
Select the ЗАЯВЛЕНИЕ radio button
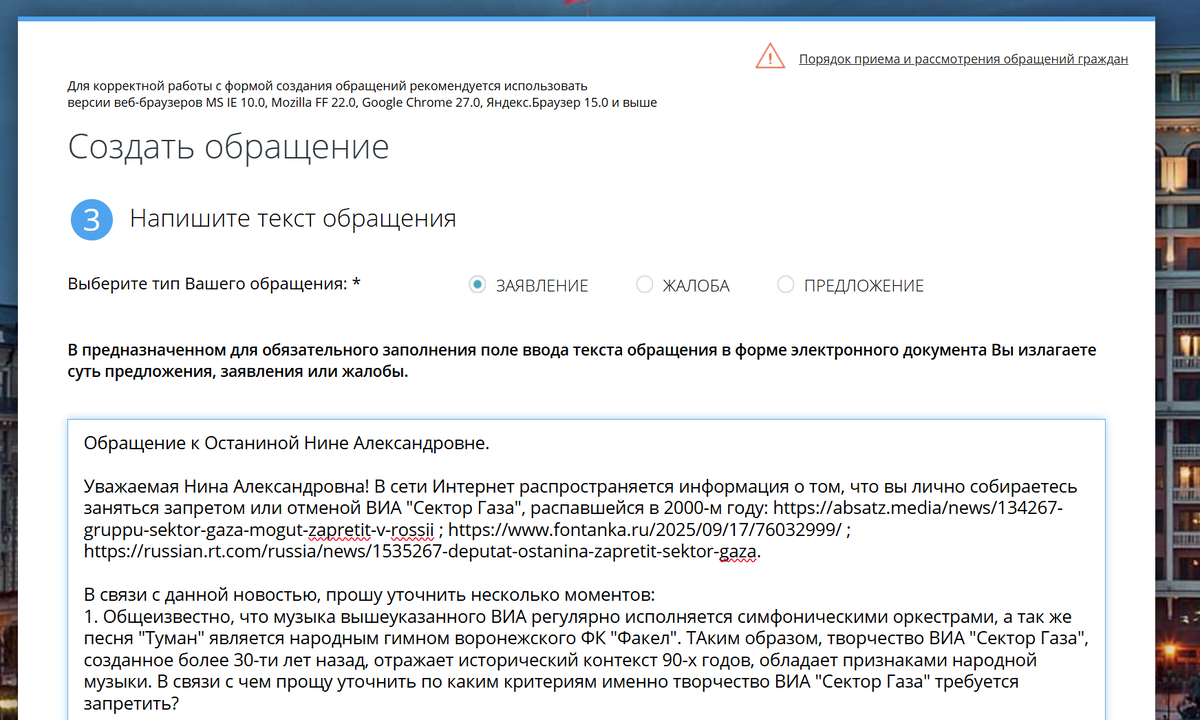477,285
